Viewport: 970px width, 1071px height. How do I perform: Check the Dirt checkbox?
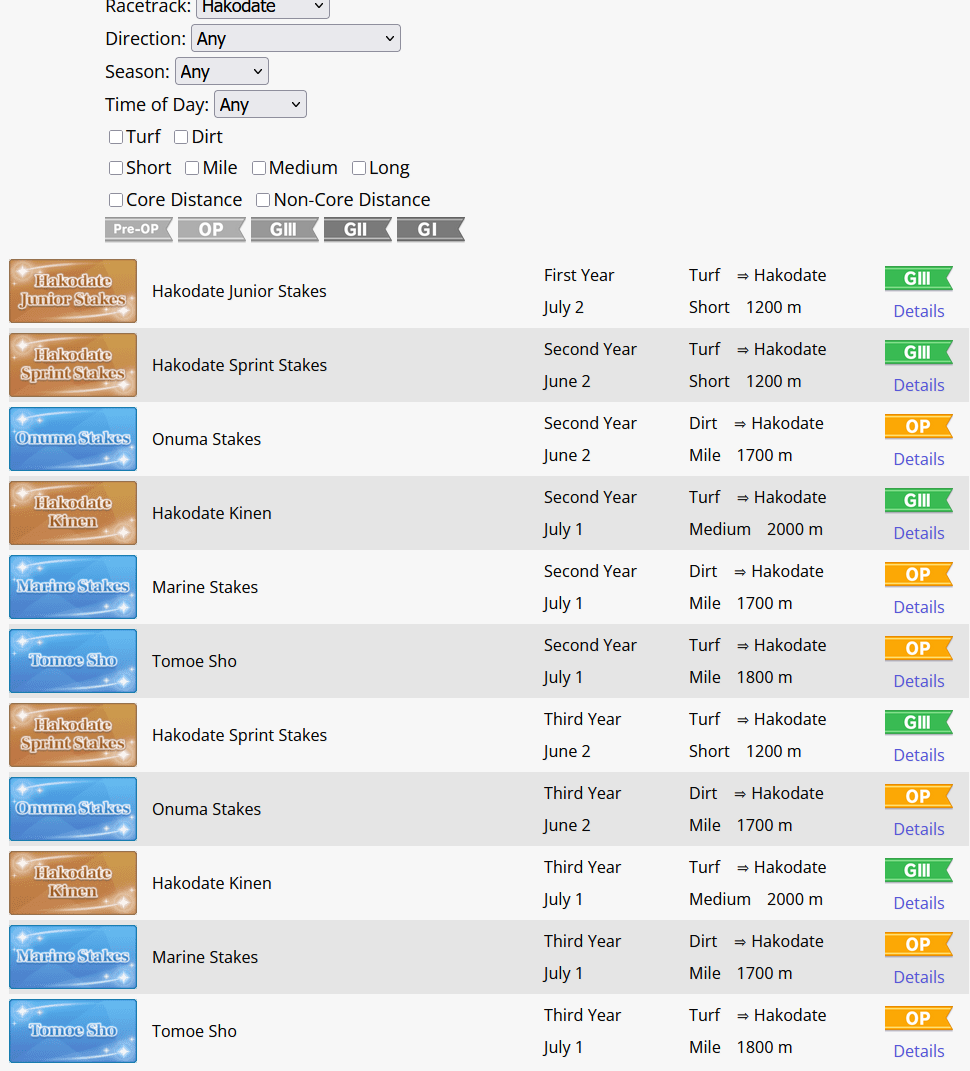pyautogui.click(x=181, y=137)
